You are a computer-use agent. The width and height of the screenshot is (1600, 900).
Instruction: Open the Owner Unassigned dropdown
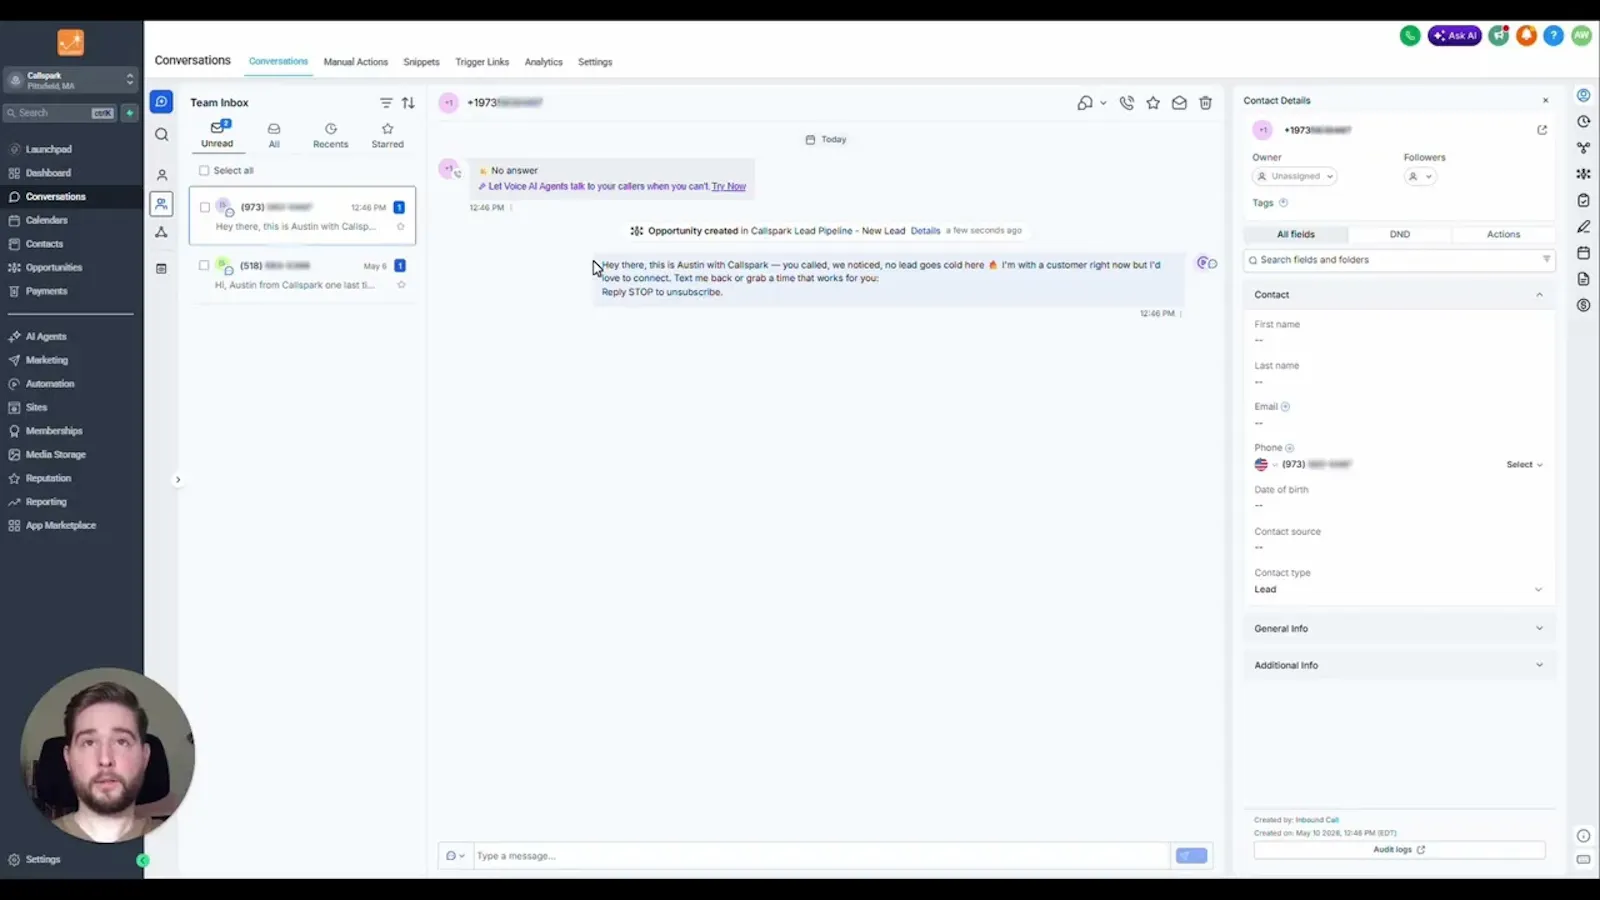click(1295, 176)
